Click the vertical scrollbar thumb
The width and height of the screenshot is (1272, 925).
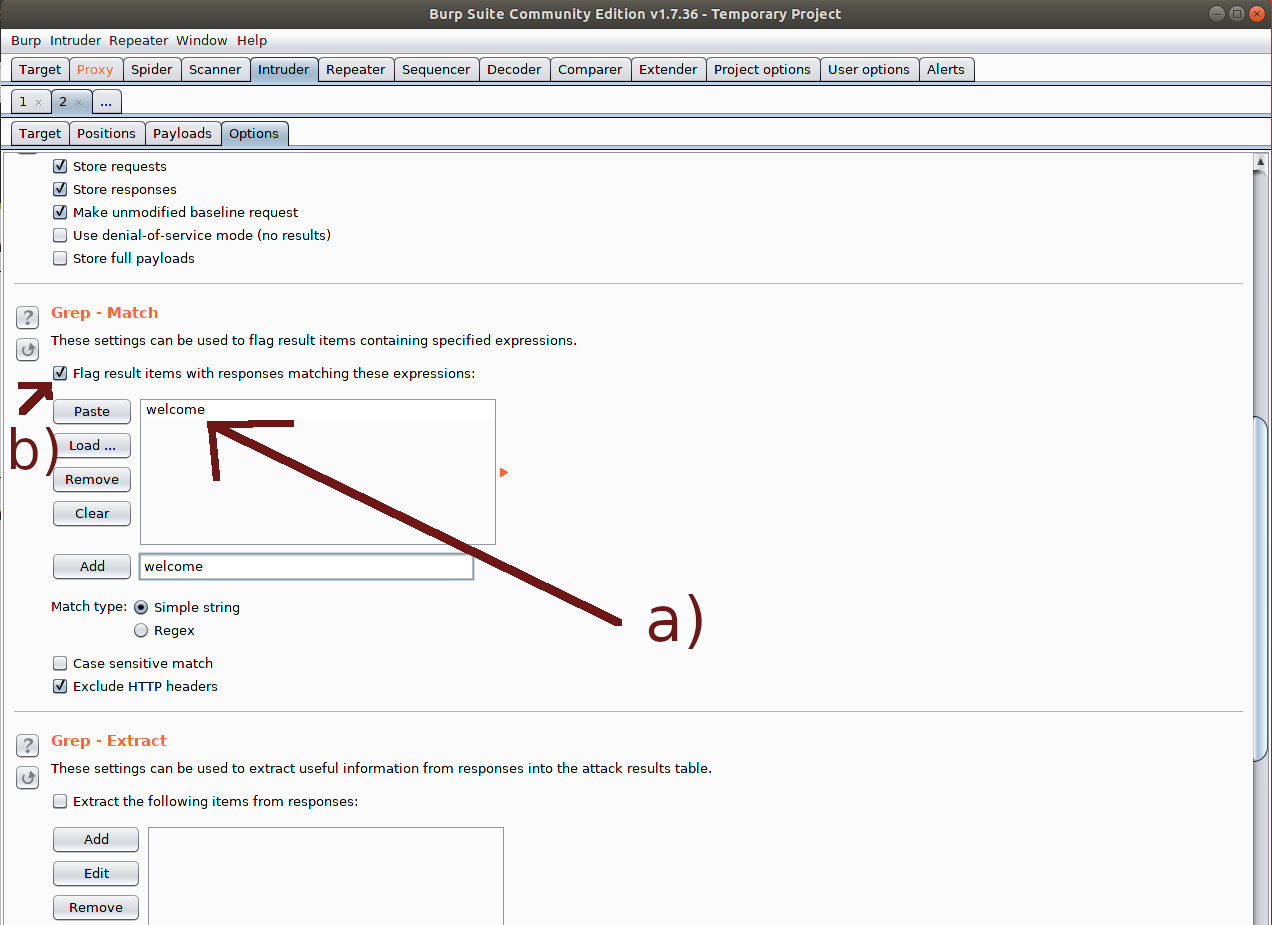point(1262,589)
